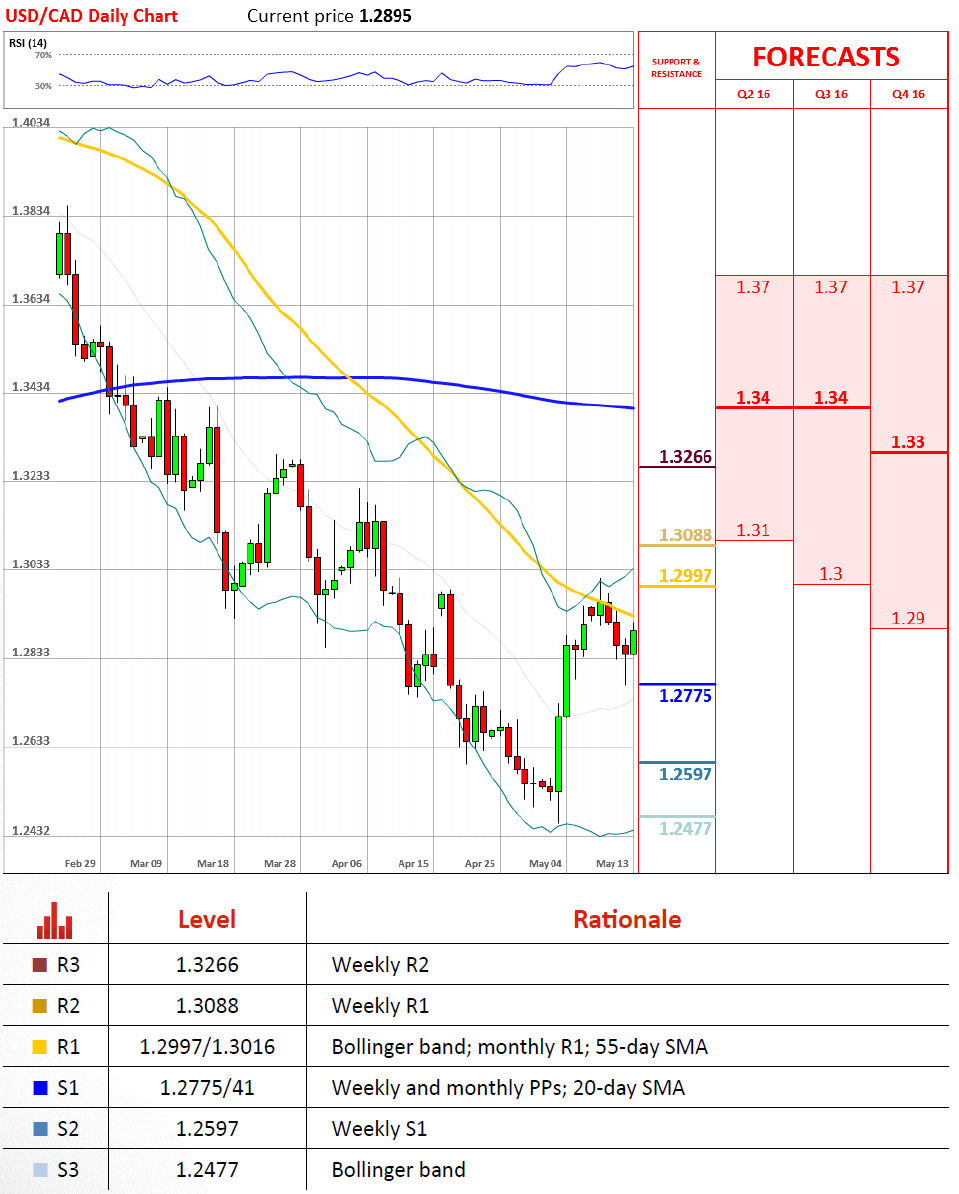This screenshot has width=959, height=1194.
Task: Click the FORECASTS heading
Action: [x=826, y=57]
